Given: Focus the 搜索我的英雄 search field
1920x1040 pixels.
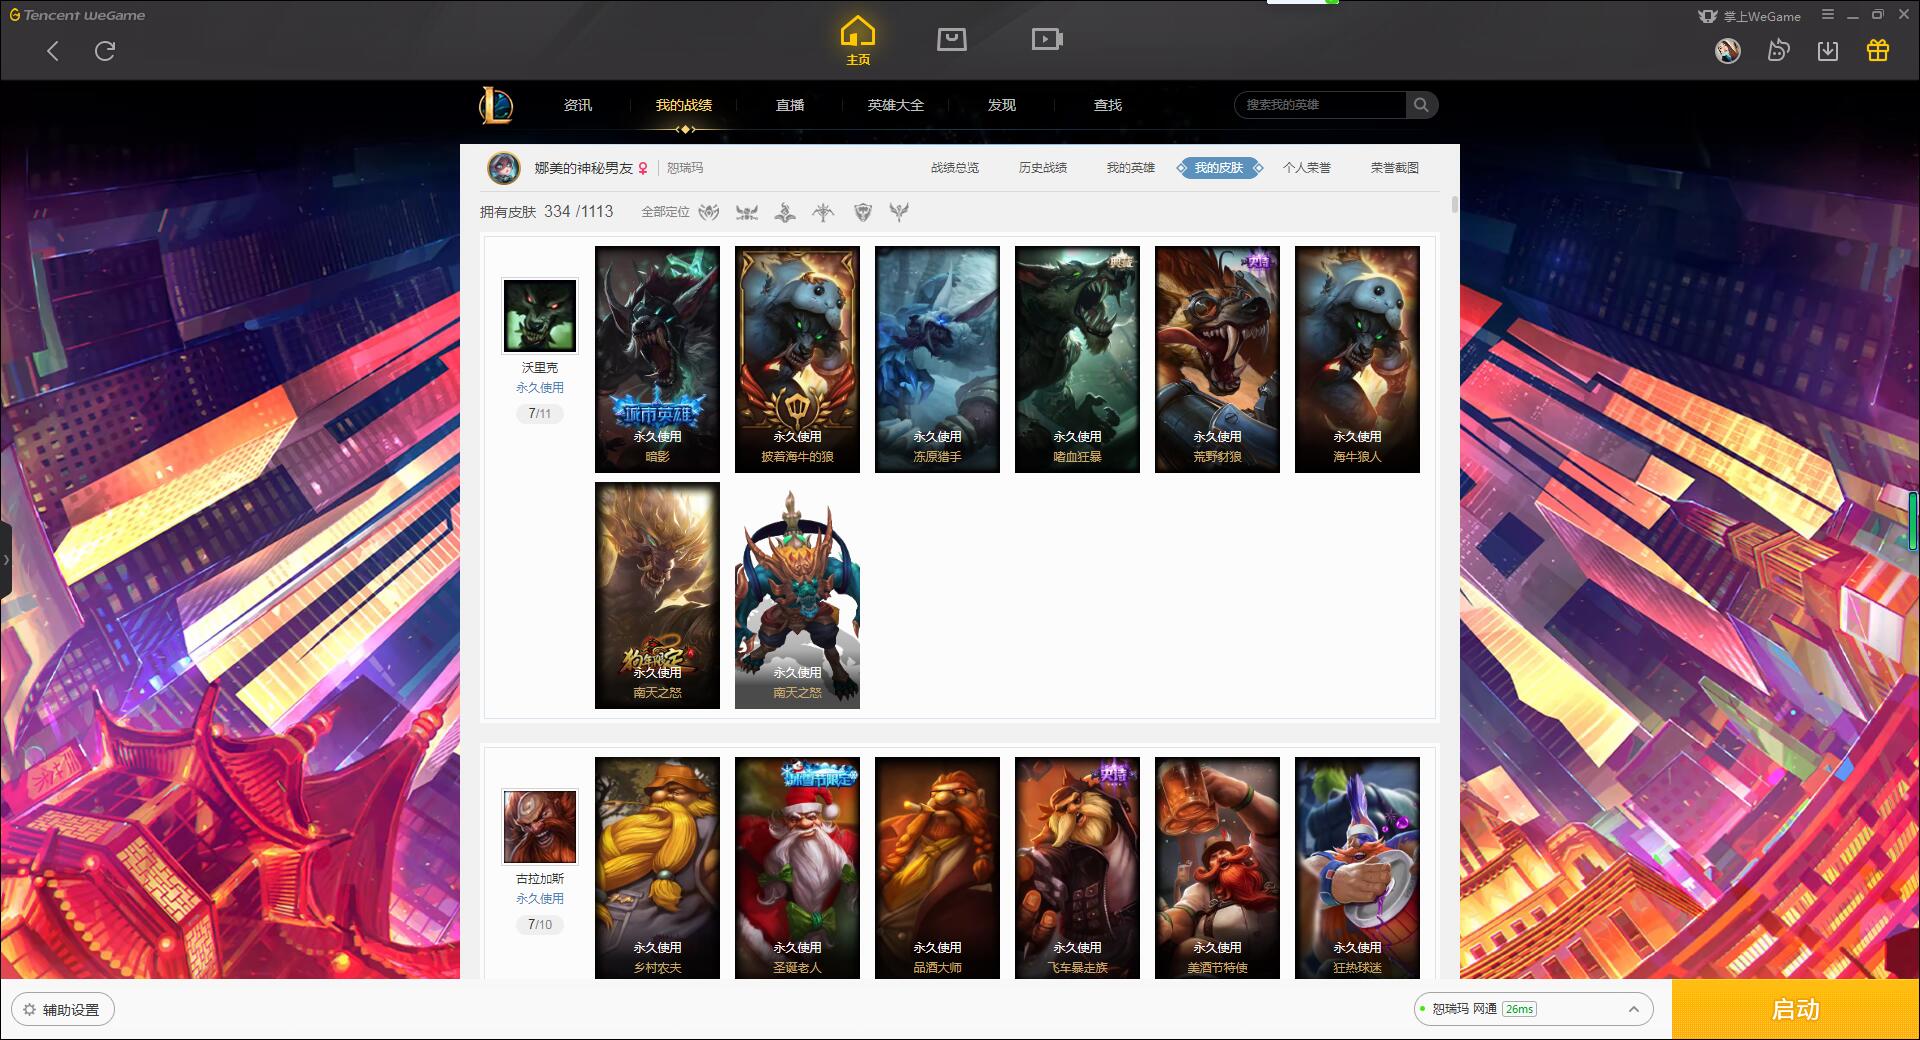Looking at the screenshot, I should [x=1320, y=105].
